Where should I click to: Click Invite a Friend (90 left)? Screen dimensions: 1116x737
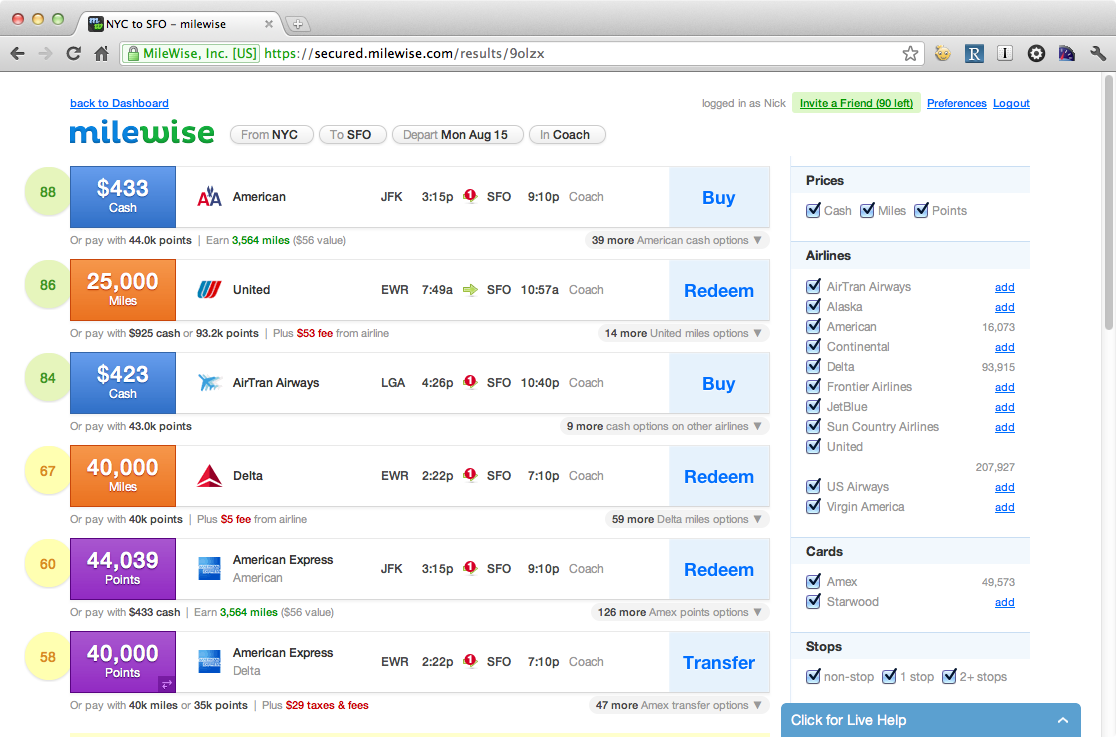pyautogui.click(x=856, y=103)
